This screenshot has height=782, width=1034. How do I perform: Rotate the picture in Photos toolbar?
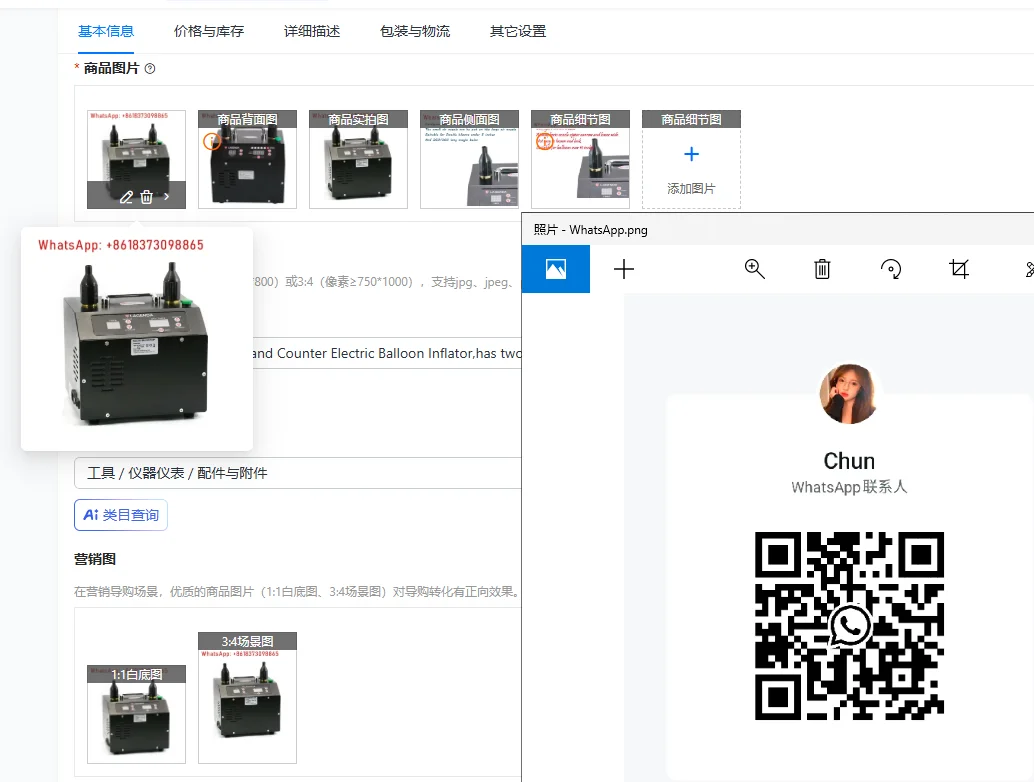pos(891,269)
